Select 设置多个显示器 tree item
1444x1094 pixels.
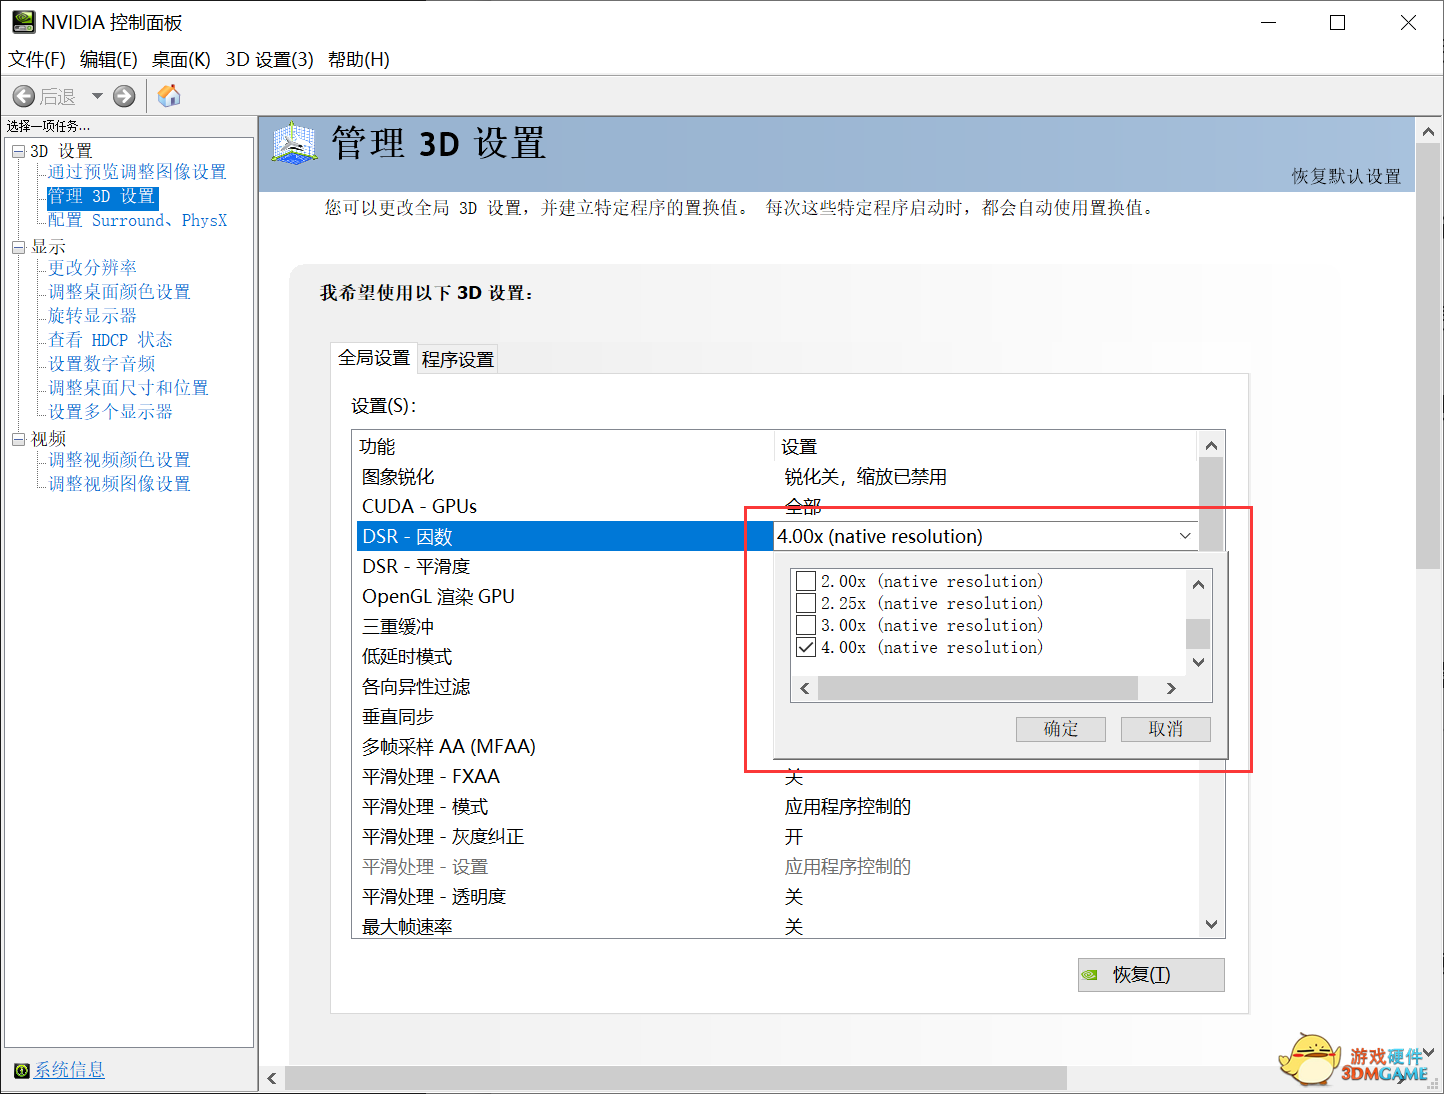110,412
